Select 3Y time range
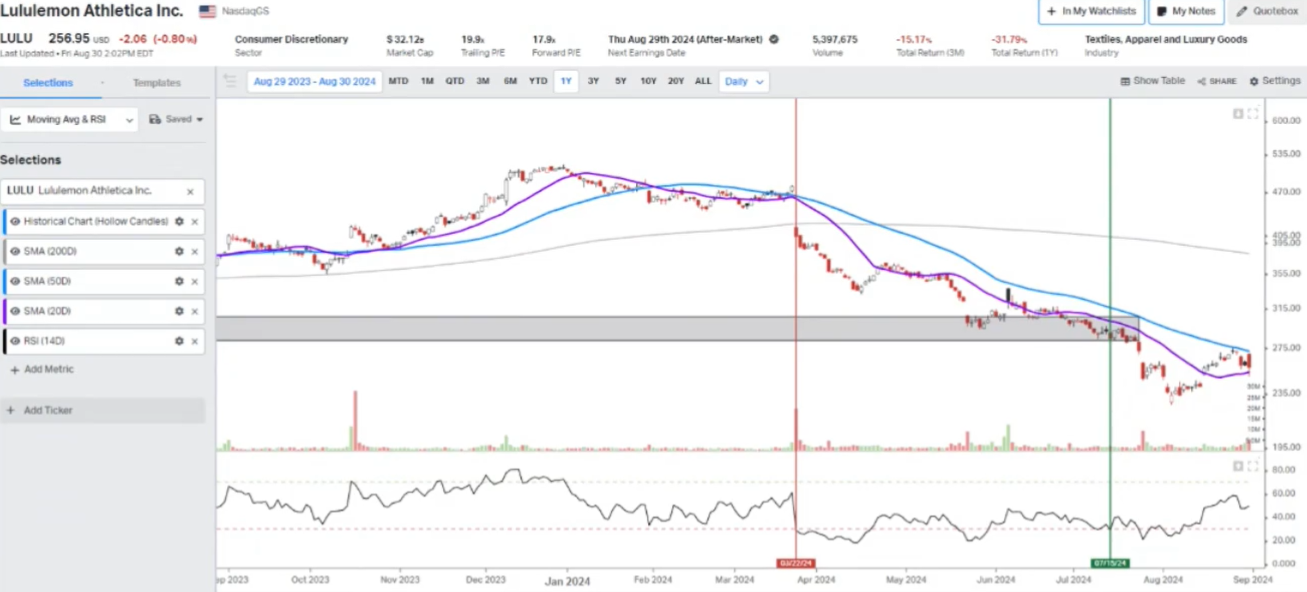1307x592 pixels. [594, 81]
